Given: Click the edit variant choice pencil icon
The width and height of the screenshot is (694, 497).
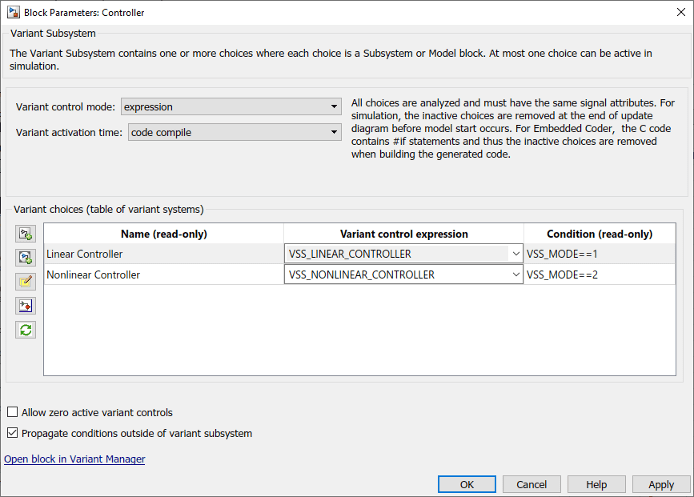Looking at the screenshot, I should (x=25, y=282).
